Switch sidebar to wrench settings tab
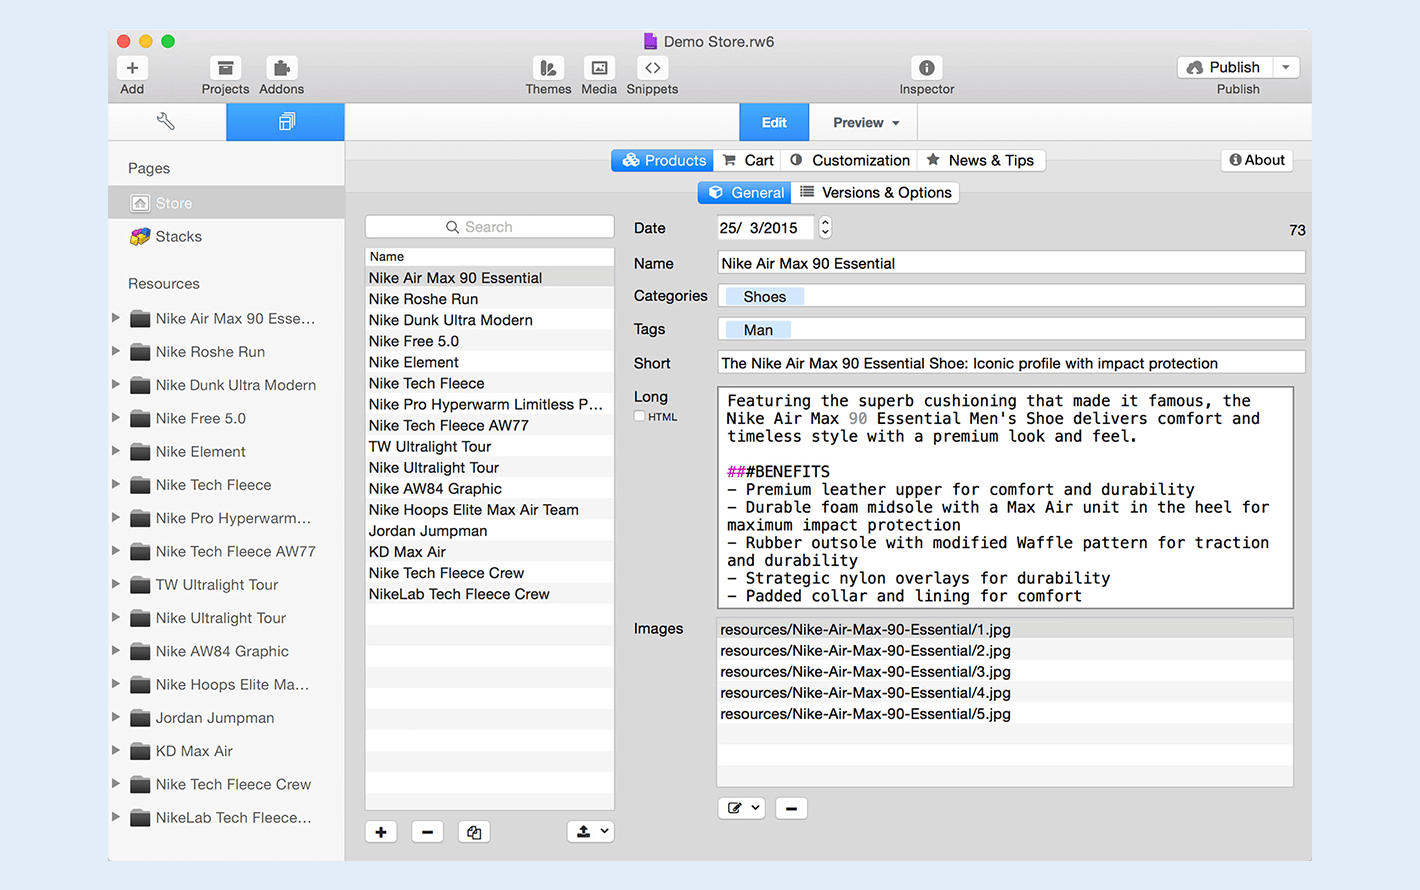This screenshot has height=890, width=1420. click(x=166, y=122)
